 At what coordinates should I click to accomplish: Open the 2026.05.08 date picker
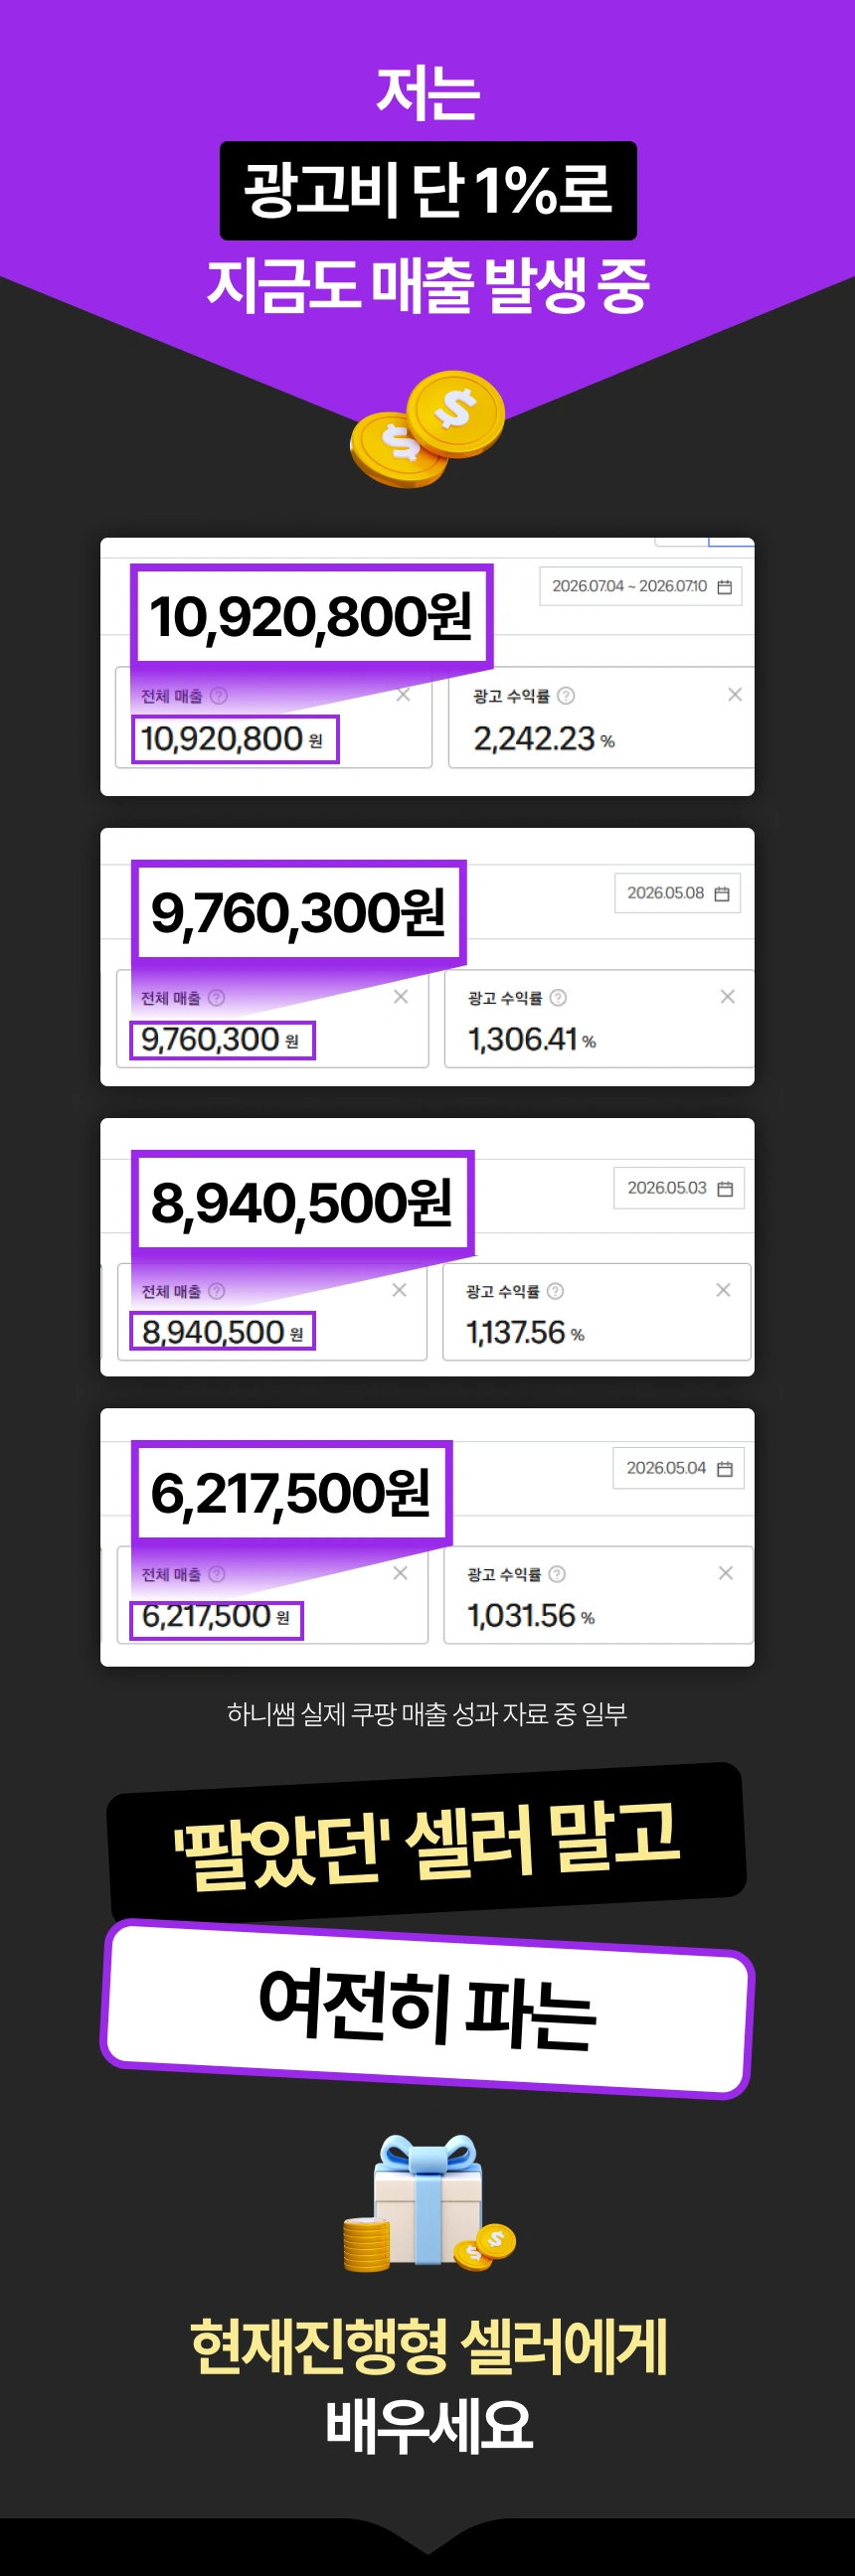677,893
